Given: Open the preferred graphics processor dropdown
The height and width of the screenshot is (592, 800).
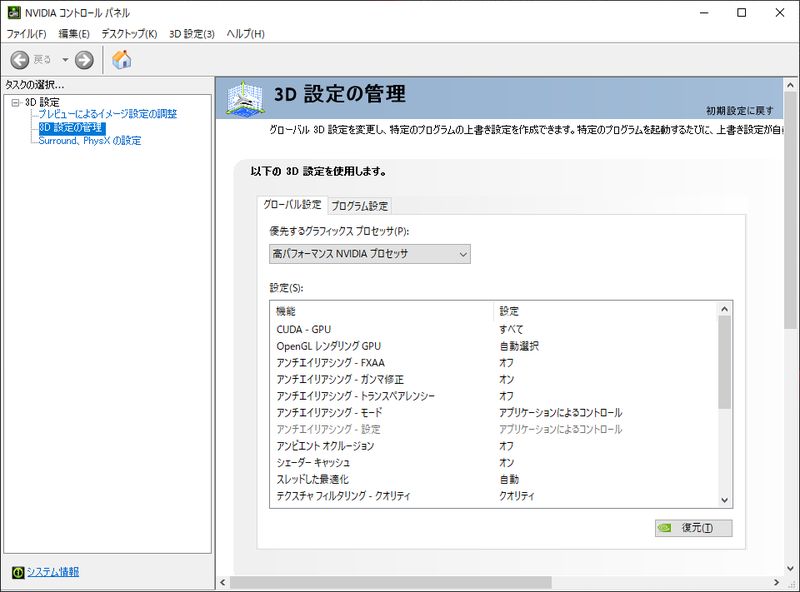Looking at the screenshot, I should point(370,254).
